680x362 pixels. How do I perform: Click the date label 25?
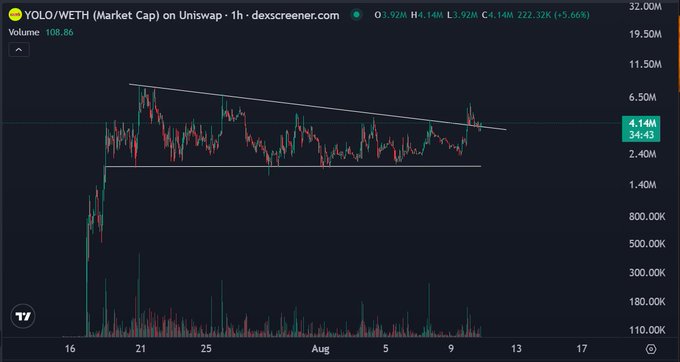click(206, 349)
